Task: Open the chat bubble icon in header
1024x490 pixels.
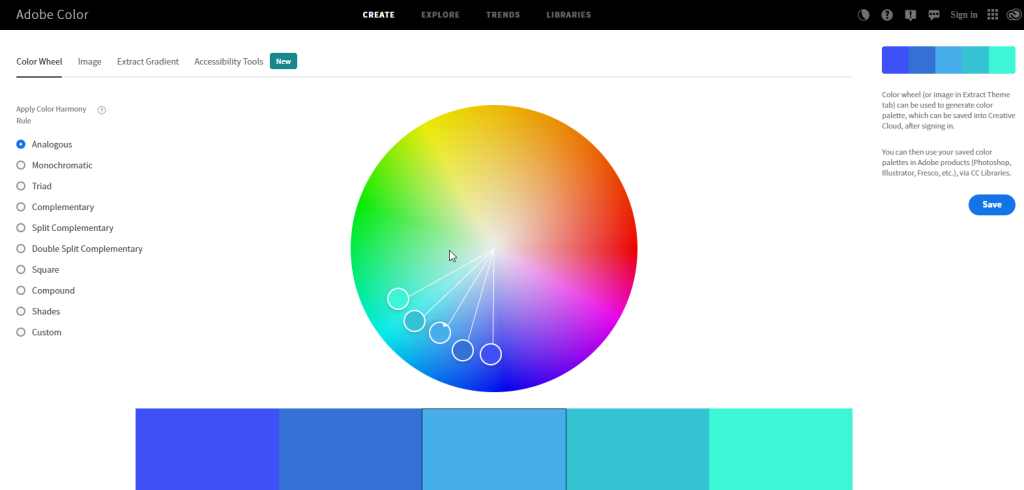Action: (x=934, y=15)
